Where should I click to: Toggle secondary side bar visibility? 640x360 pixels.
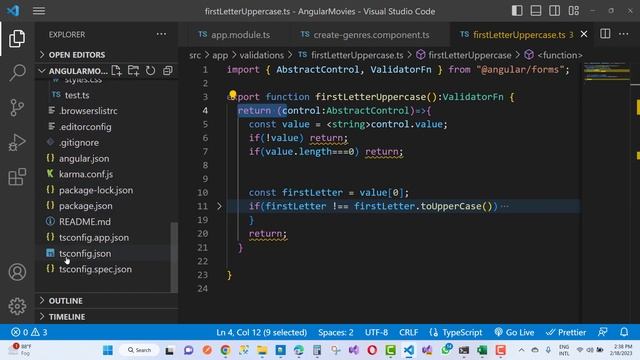click(555, 11)
